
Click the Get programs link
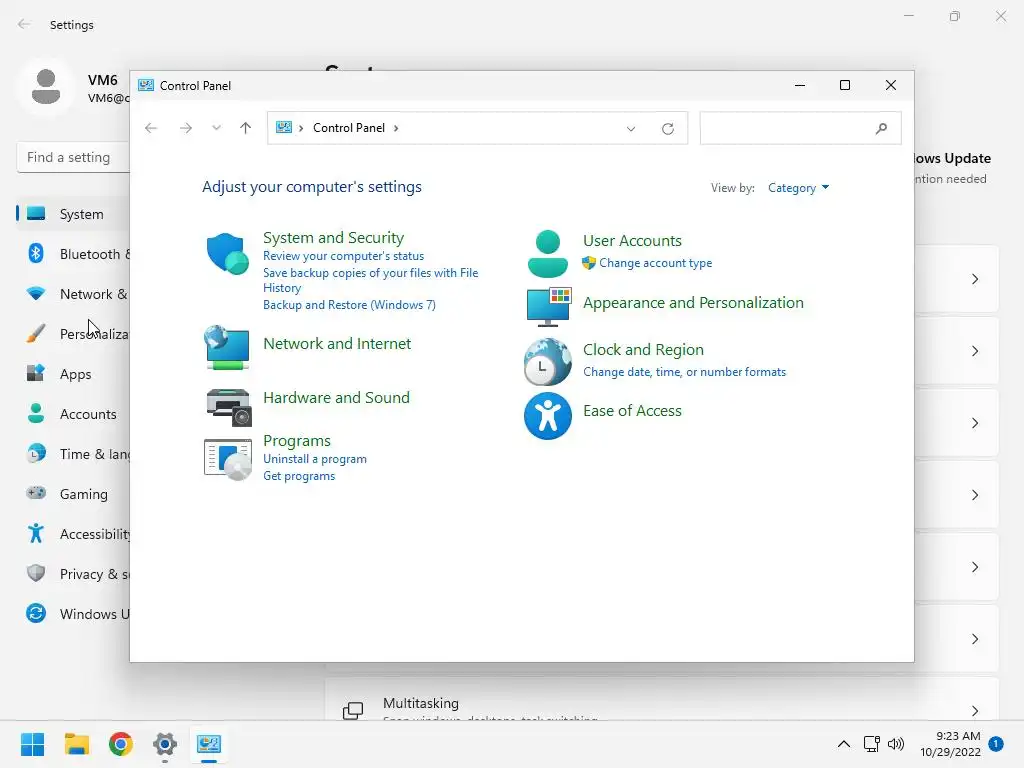tap(299, 476)
